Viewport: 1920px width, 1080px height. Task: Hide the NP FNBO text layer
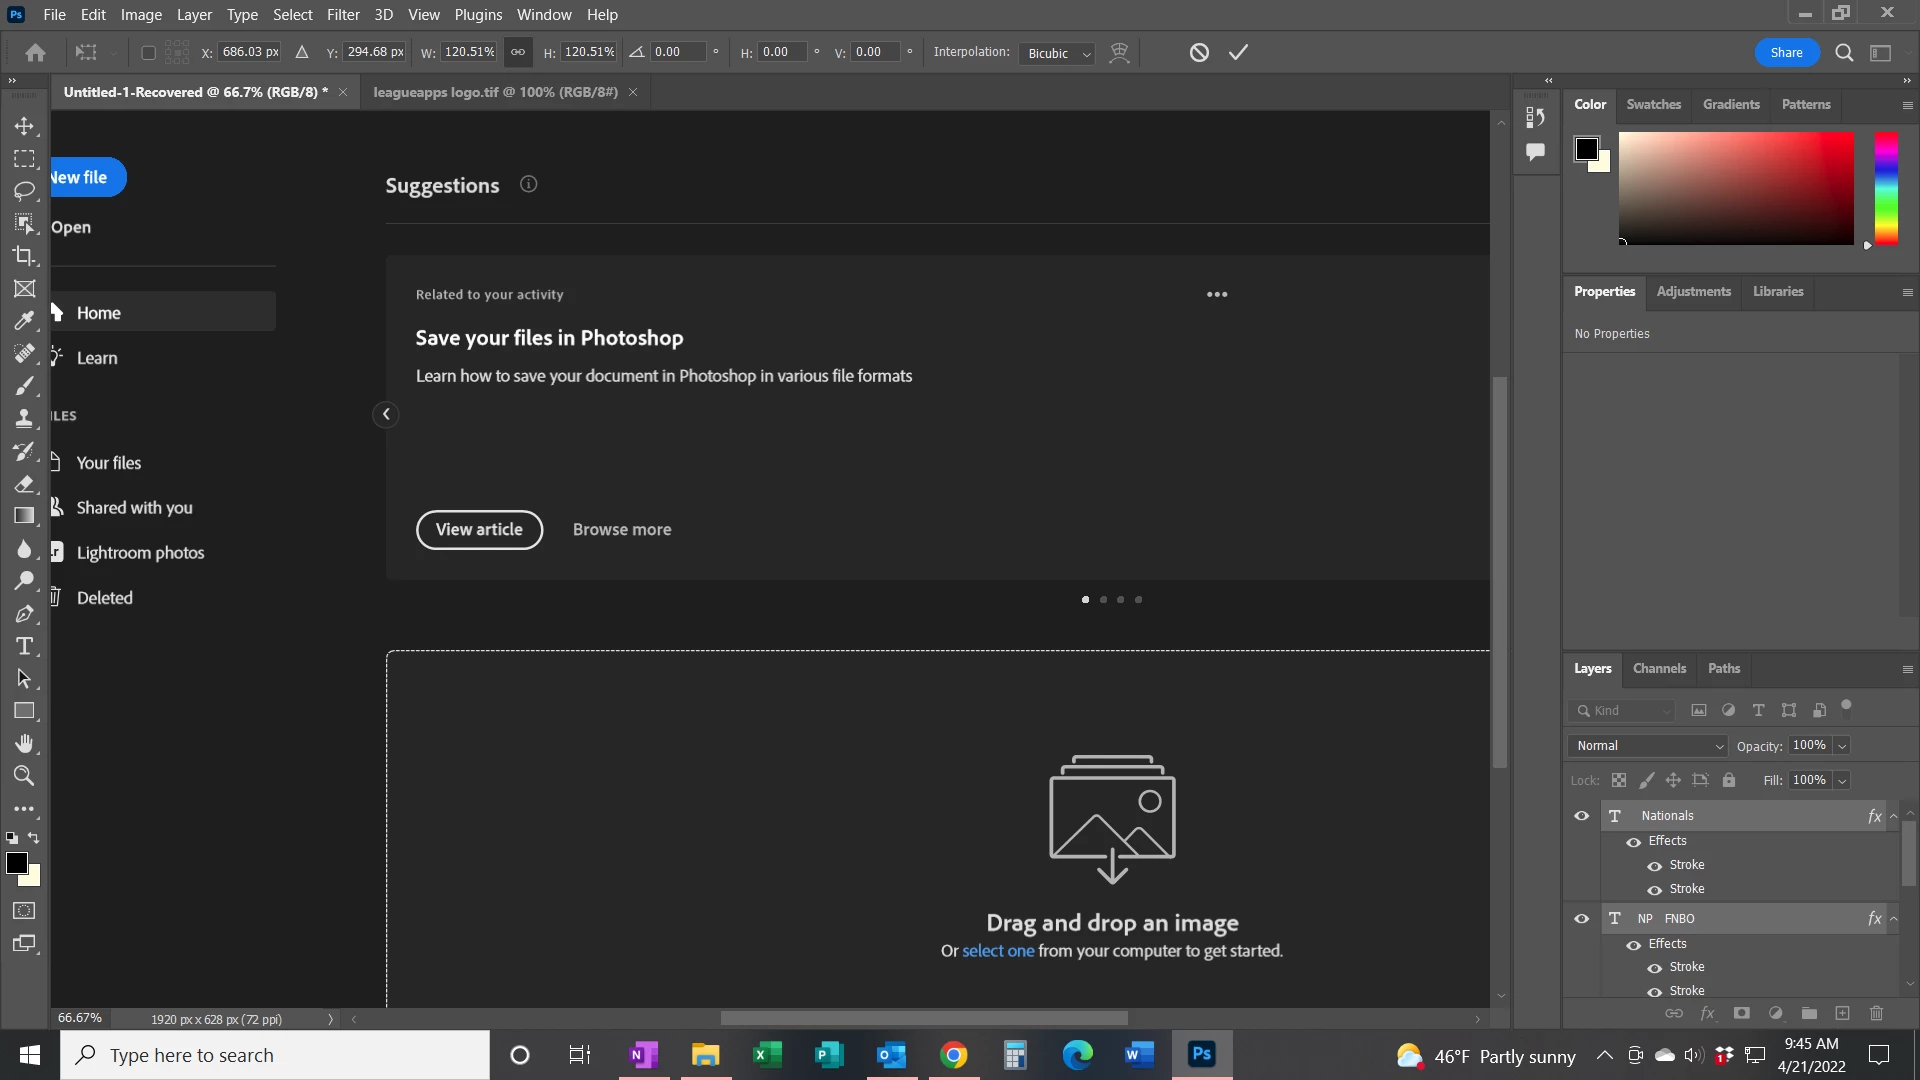(x=1581, y=919)
